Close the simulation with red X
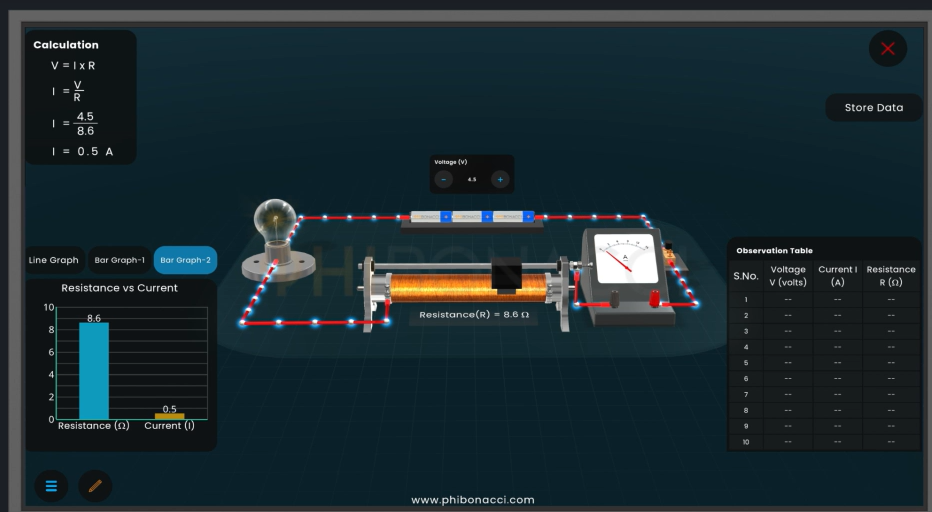Screen dimensions: 932x512 [887, 49]
